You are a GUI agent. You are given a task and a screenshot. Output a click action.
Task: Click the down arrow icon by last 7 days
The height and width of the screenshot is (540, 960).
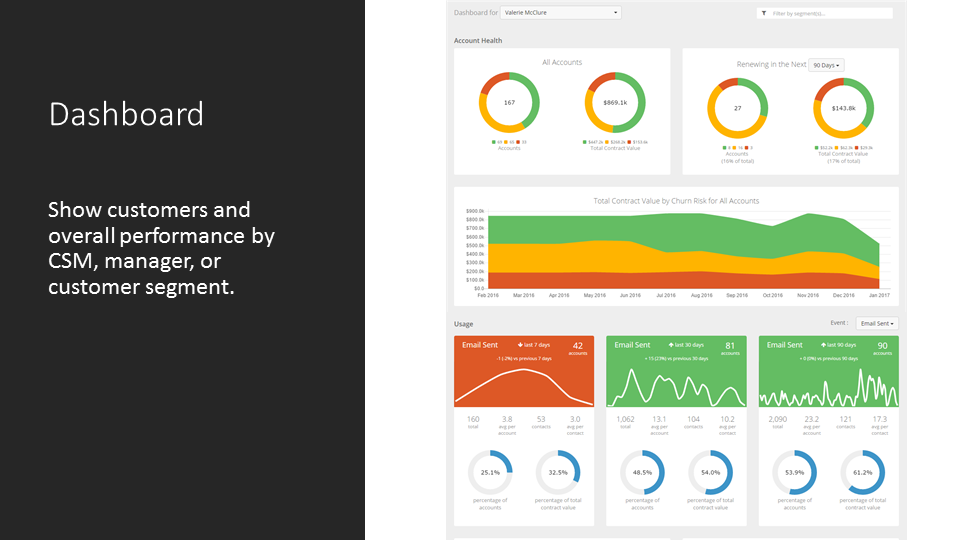click(x=520, y=345)
